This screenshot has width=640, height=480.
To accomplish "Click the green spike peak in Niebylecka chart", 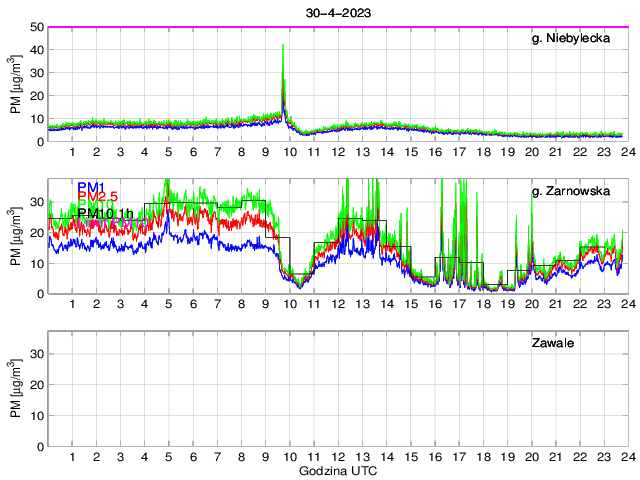I will tap(283, 46).
